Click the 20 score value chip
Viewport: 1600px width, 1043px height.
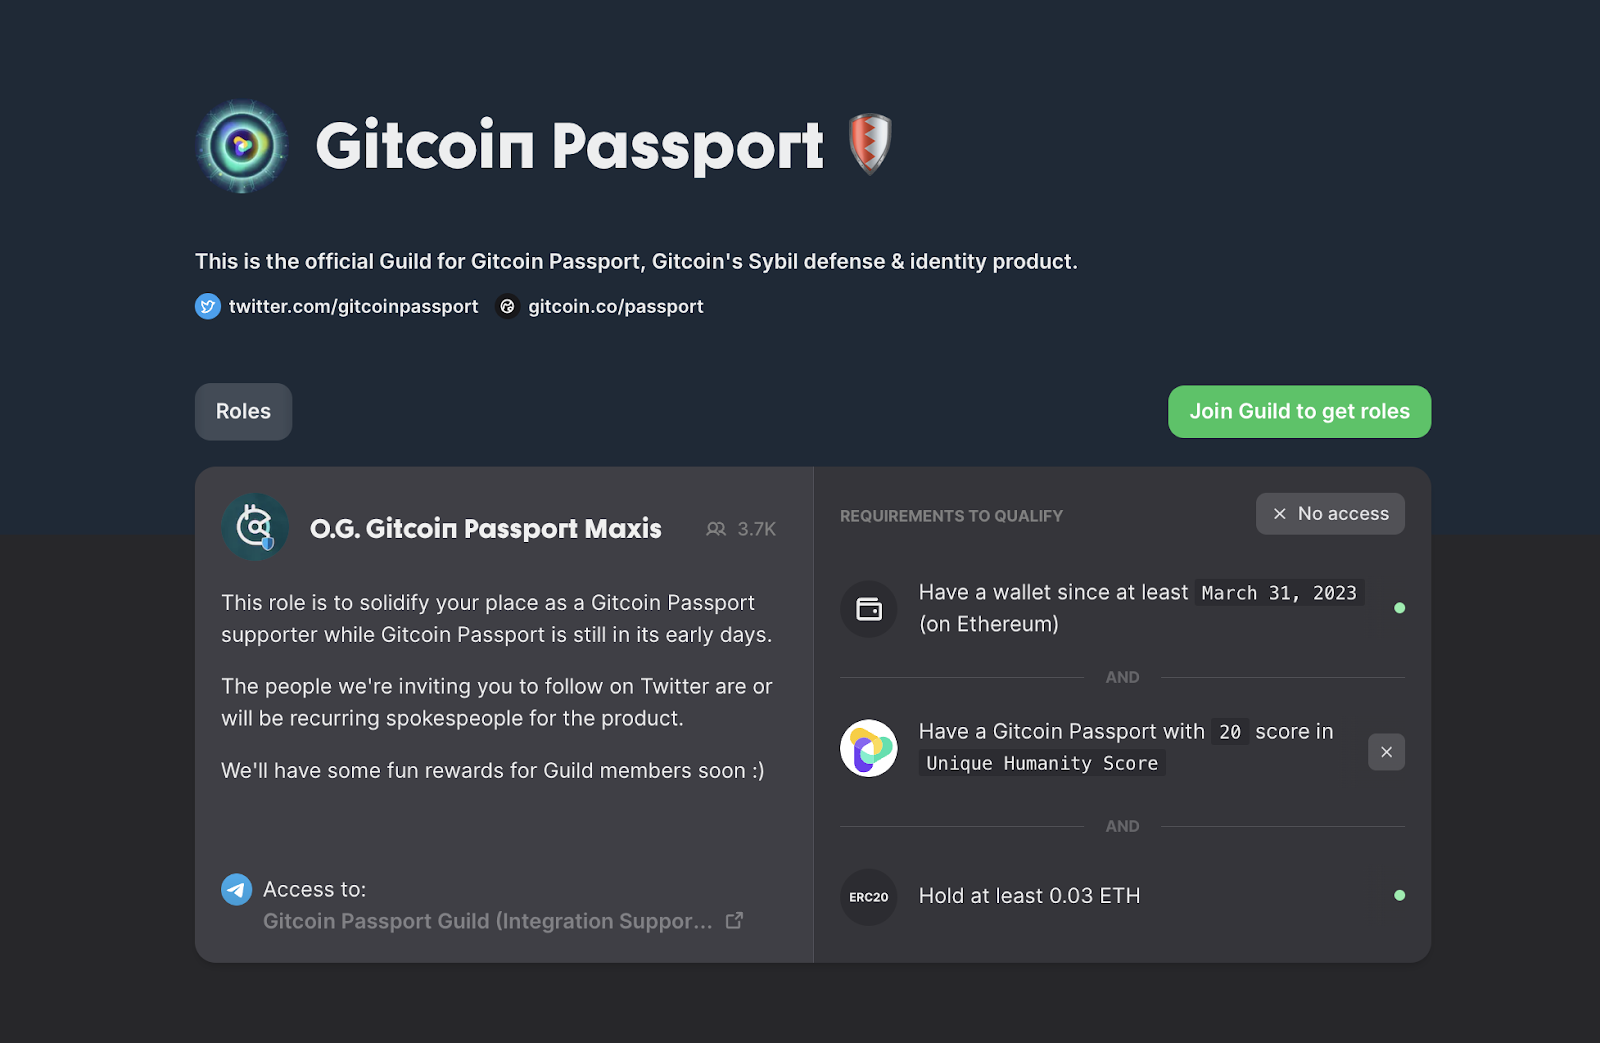pyautogui.click(x=1229, y=731)
